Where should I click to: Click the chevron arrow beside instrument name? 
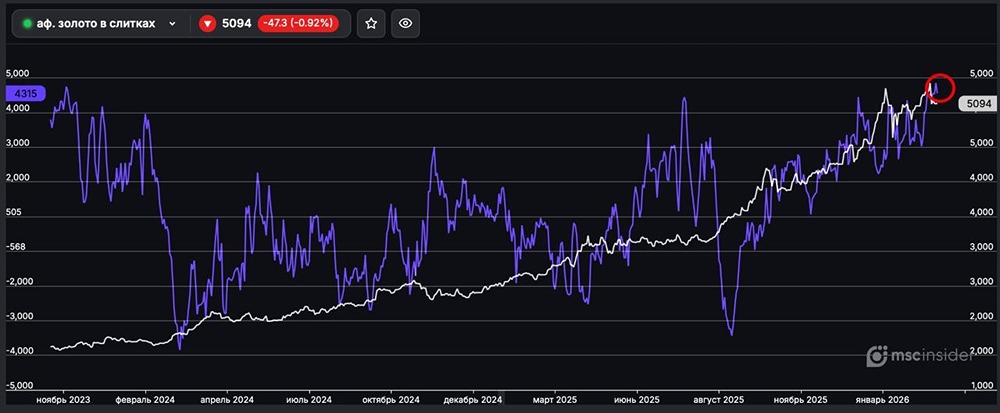pyautogui.click(x=173, y=23)
